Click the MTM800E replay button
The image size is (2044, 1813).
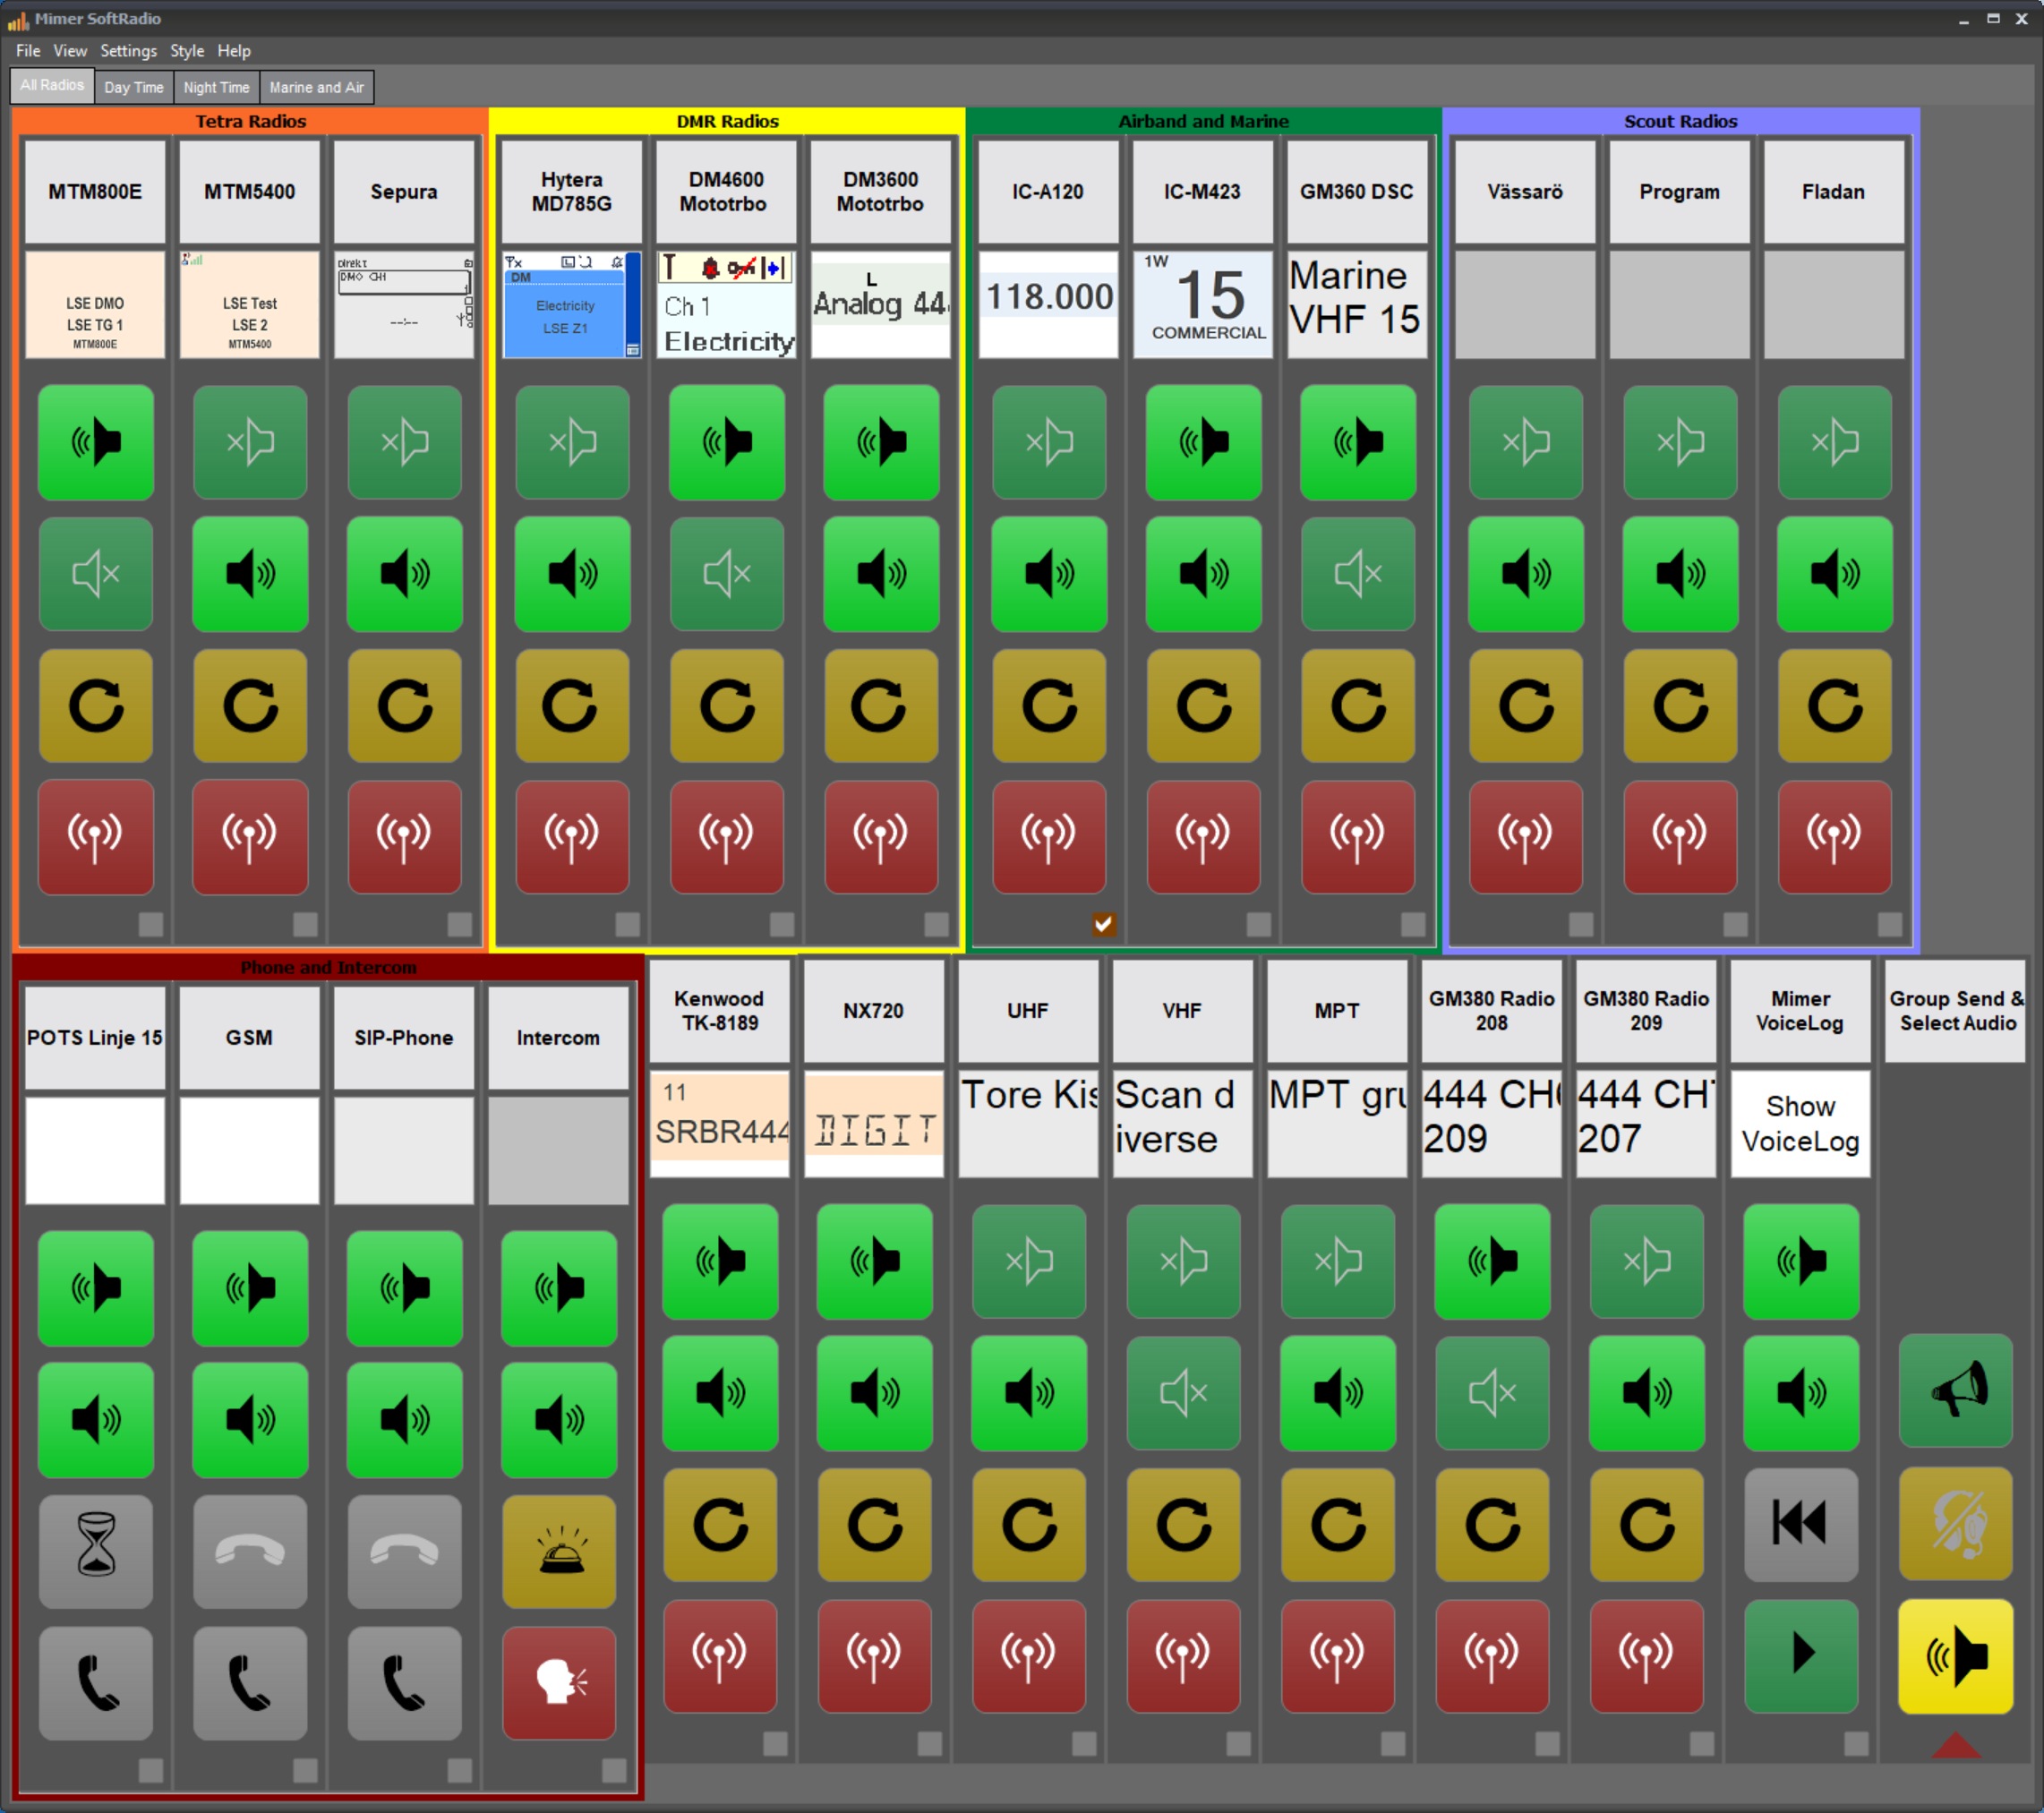tap(96, 706)
